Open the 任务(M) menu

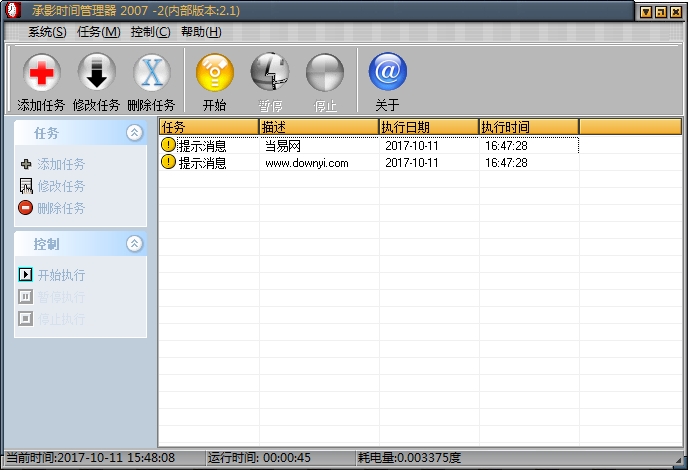98,32
